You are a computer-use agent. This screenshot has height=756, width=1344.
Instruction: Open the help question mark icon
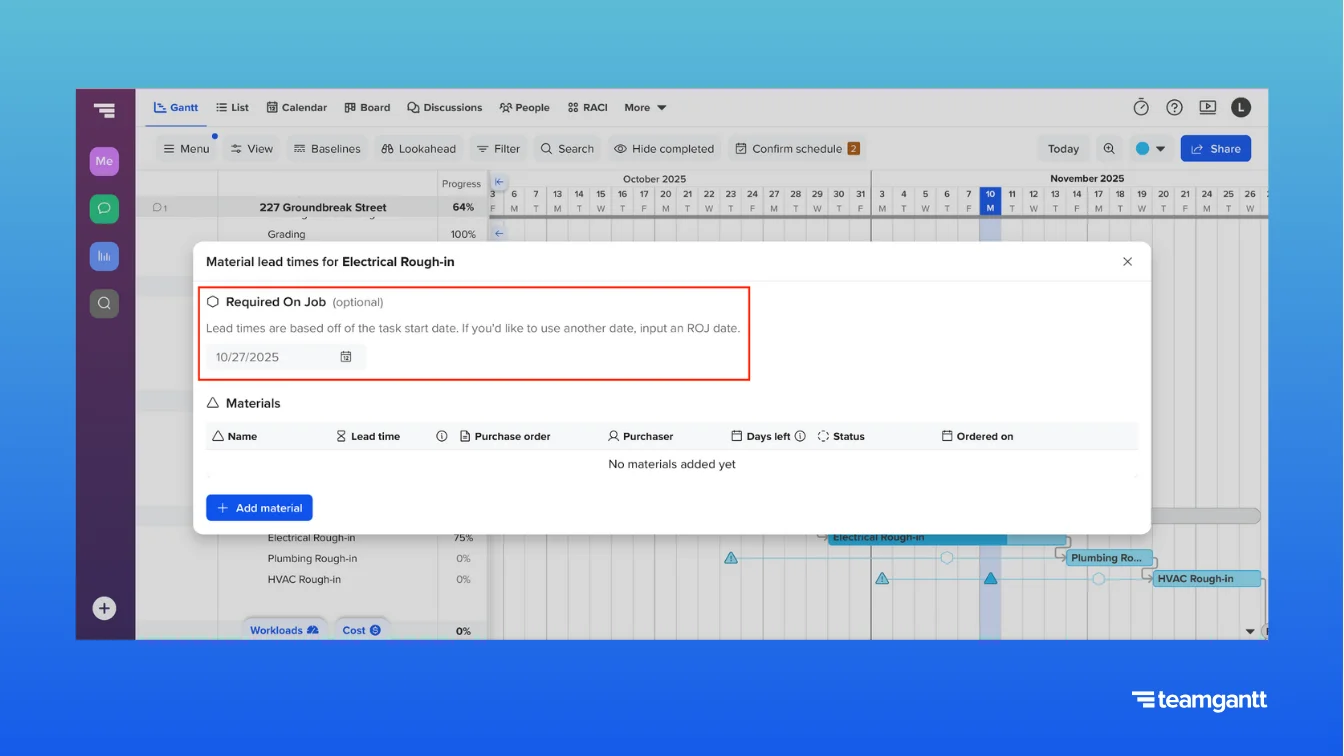pos(1174,107)
